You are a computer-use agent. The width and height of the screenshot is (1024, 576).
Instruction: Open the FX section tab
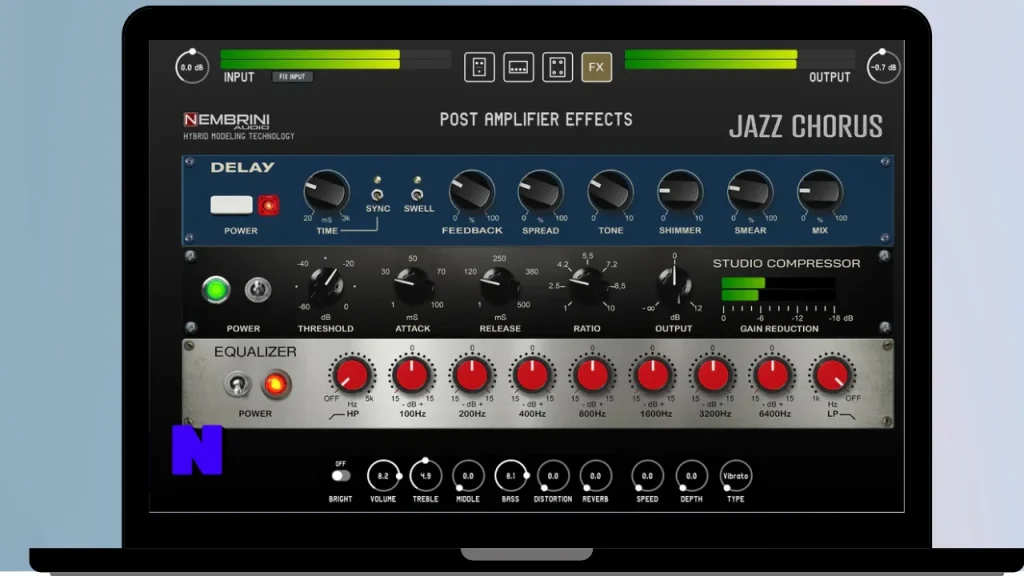[x=596, y=67]
